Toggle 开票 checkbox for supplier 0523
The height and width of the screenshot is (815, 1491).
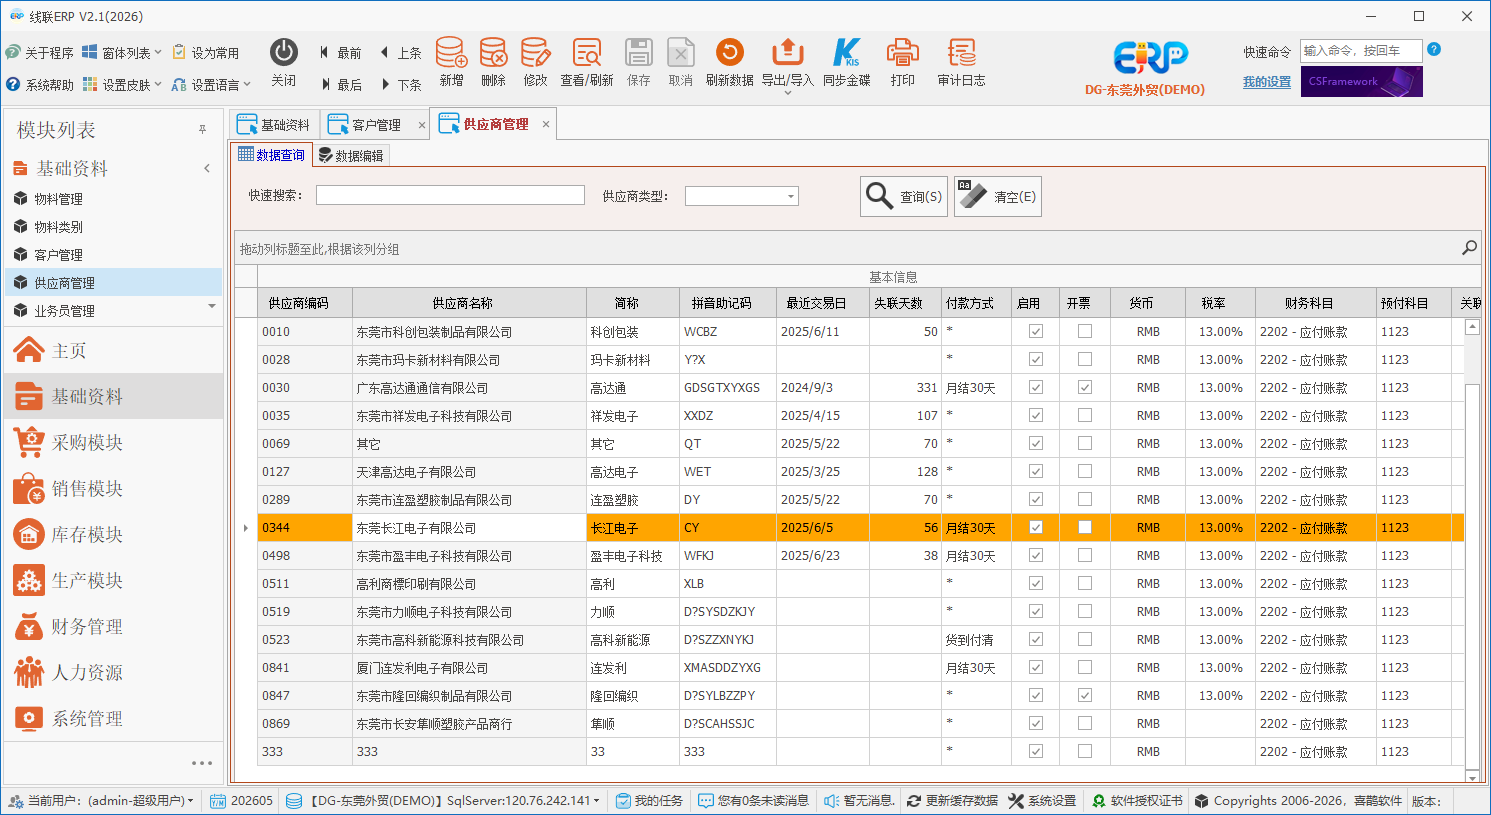point(1085,639)
